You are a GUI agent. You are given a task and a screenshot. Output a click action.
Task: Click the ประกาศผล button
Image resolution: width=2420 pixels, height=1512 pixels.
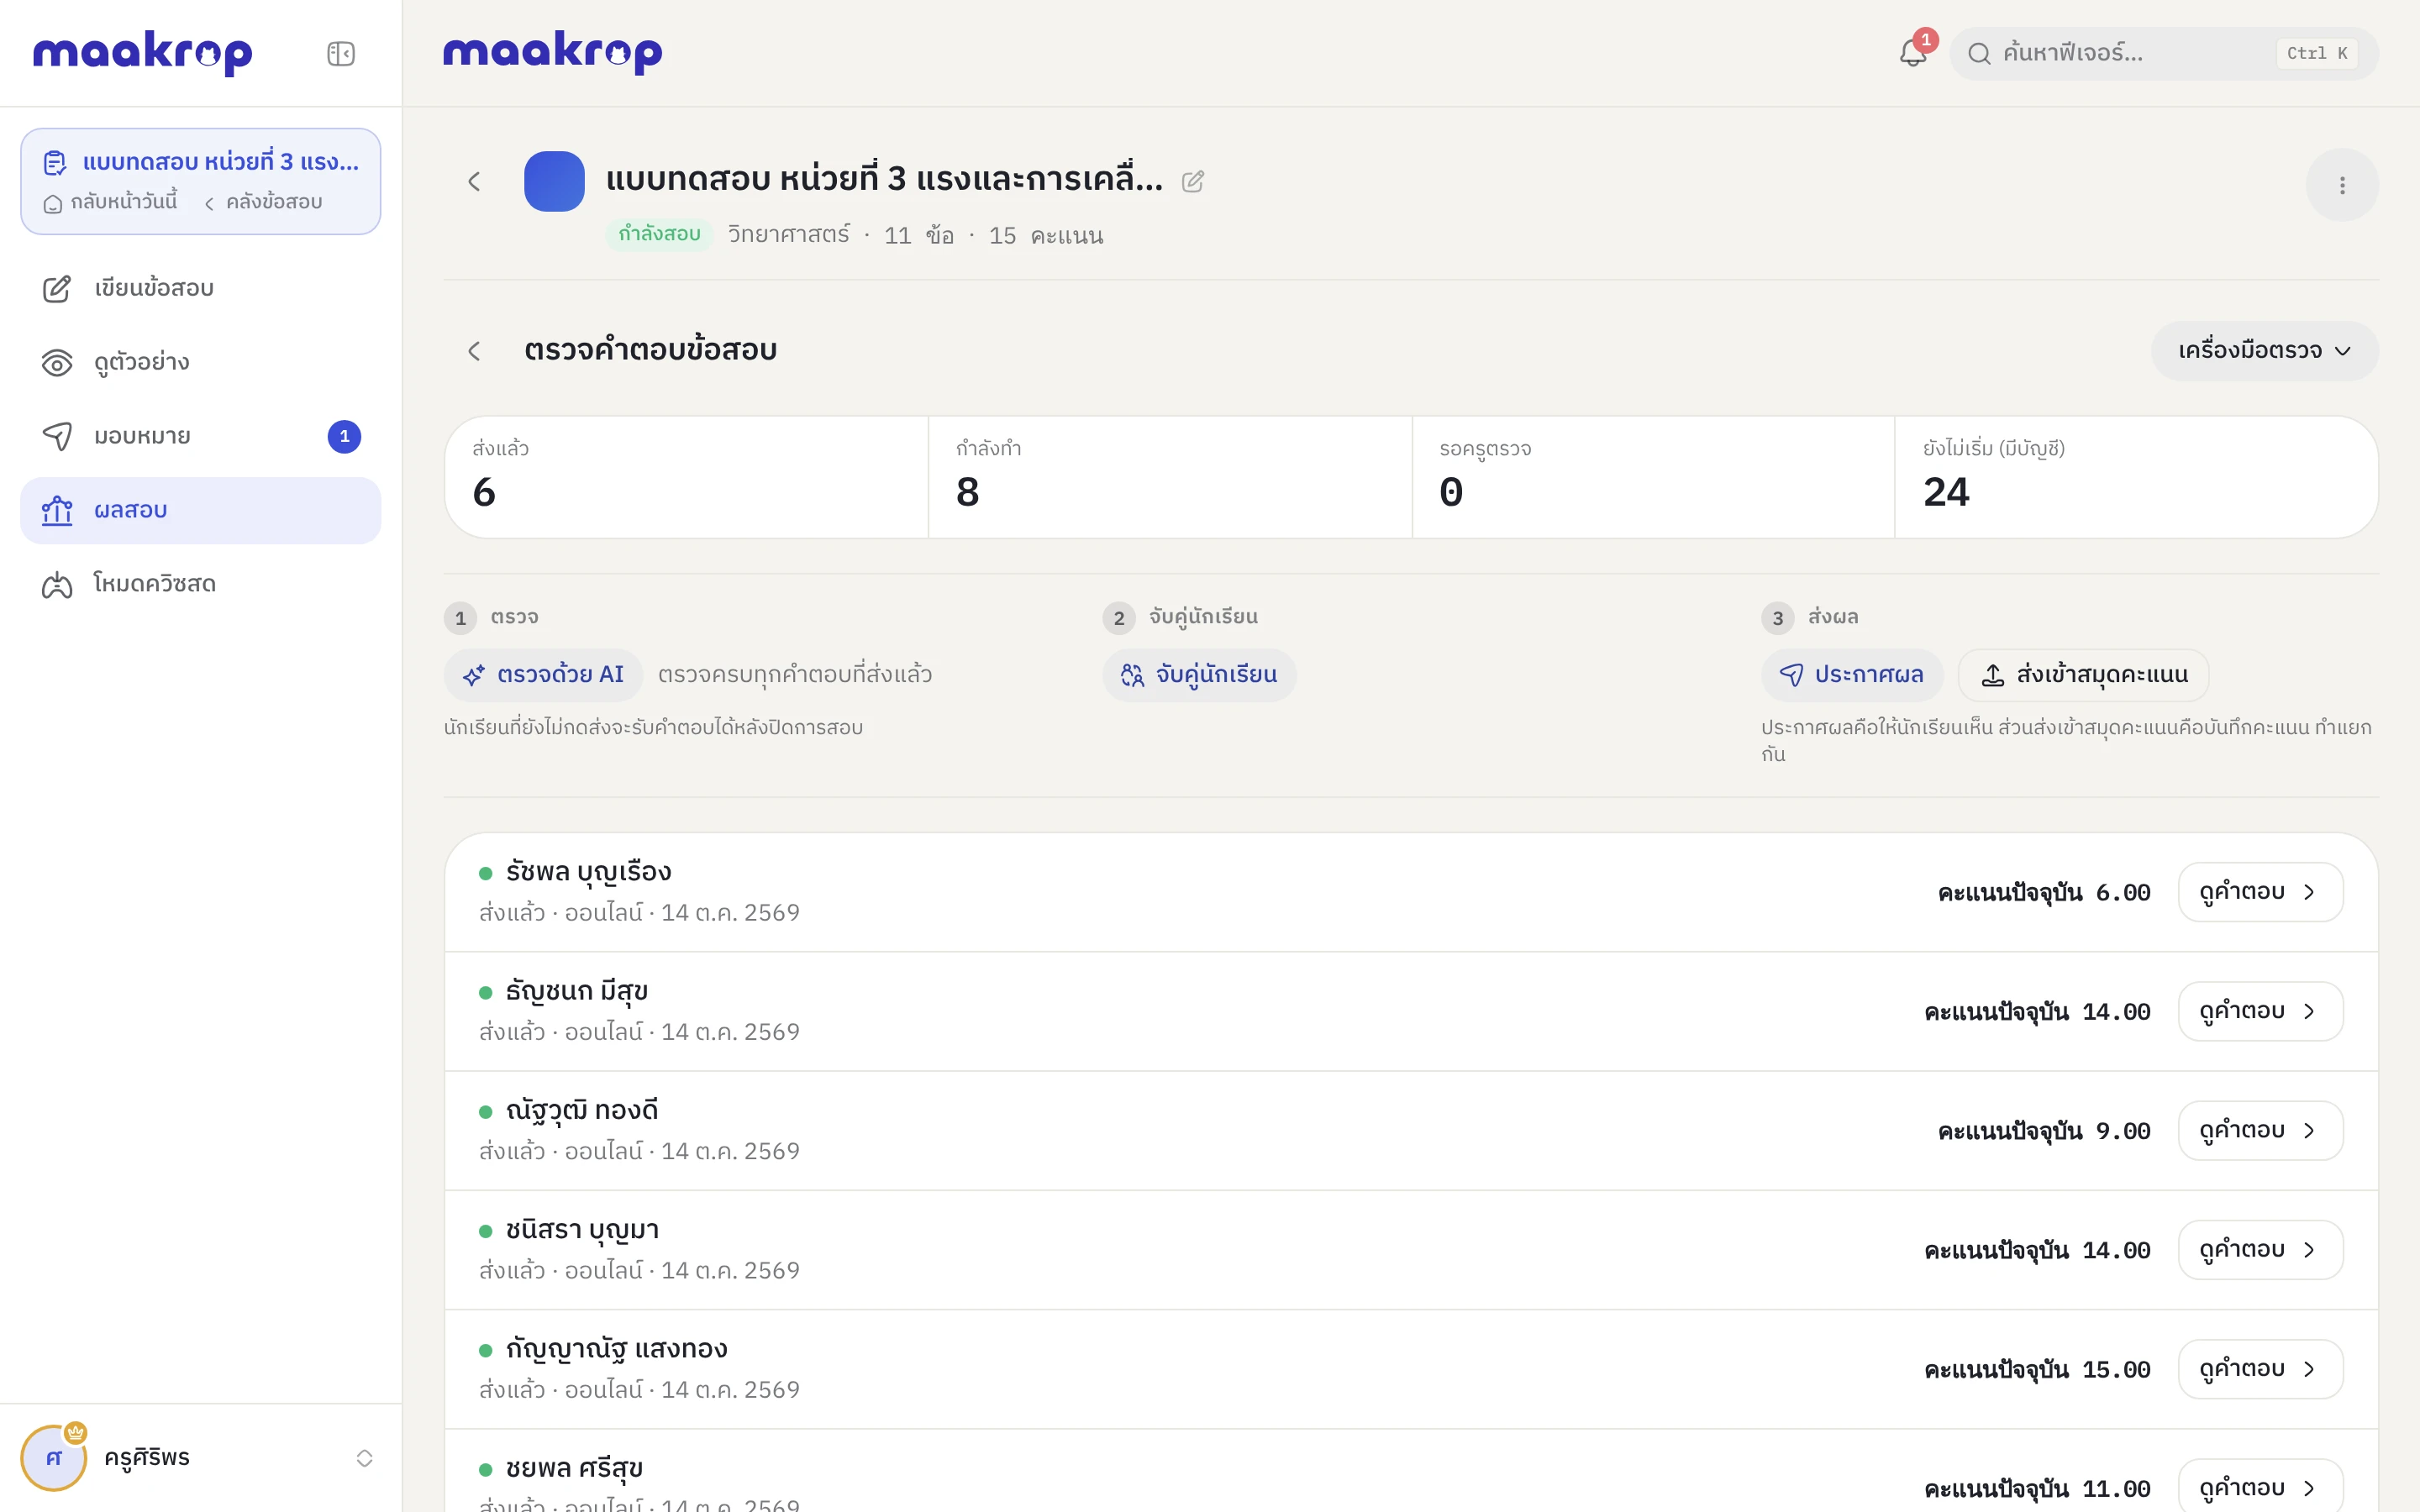[1852, 675]
